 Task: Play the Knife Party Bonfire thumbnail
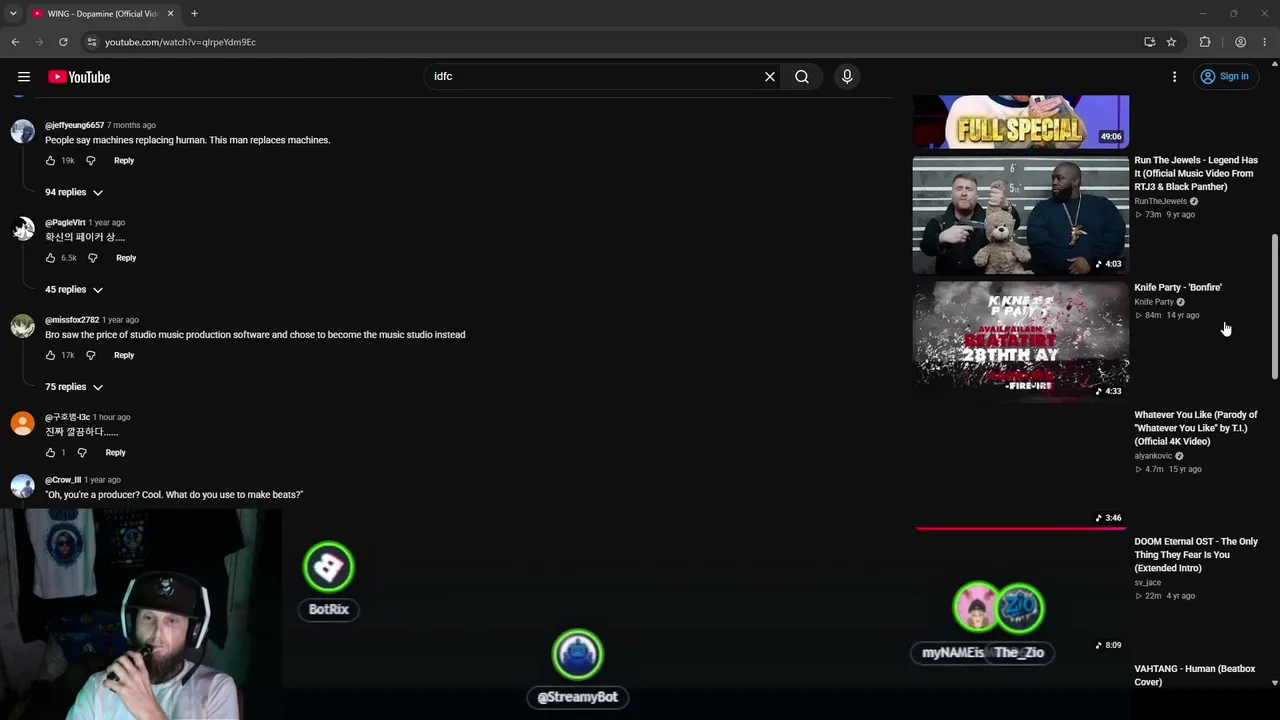click(x=1021, y=342)
